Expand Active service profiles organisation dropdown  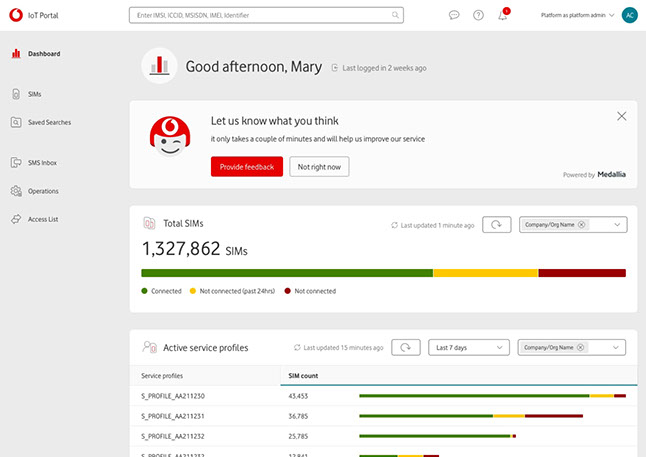click(x=617, y=347)
